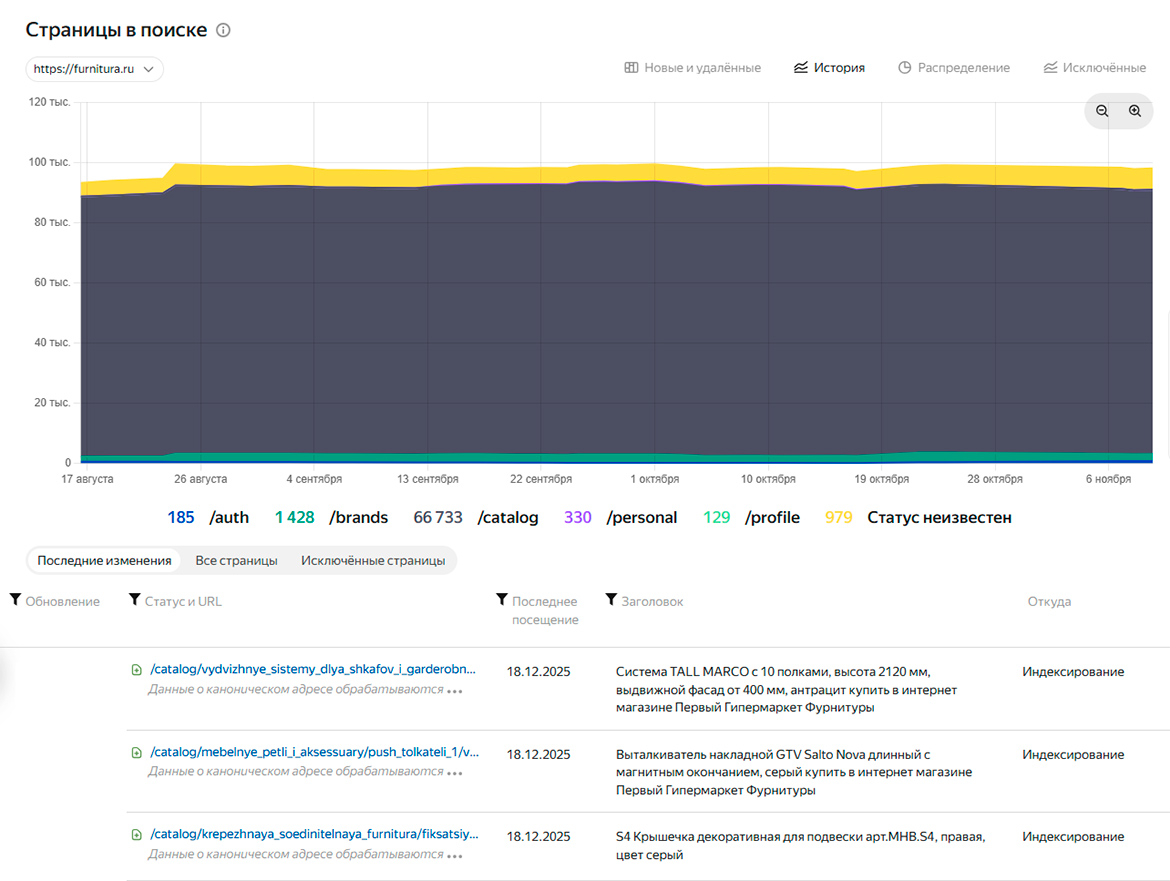The height and width of the screenshot is (881, 1170).
Task: Click filter icon next to Обновление column
Action: [15, 600]
